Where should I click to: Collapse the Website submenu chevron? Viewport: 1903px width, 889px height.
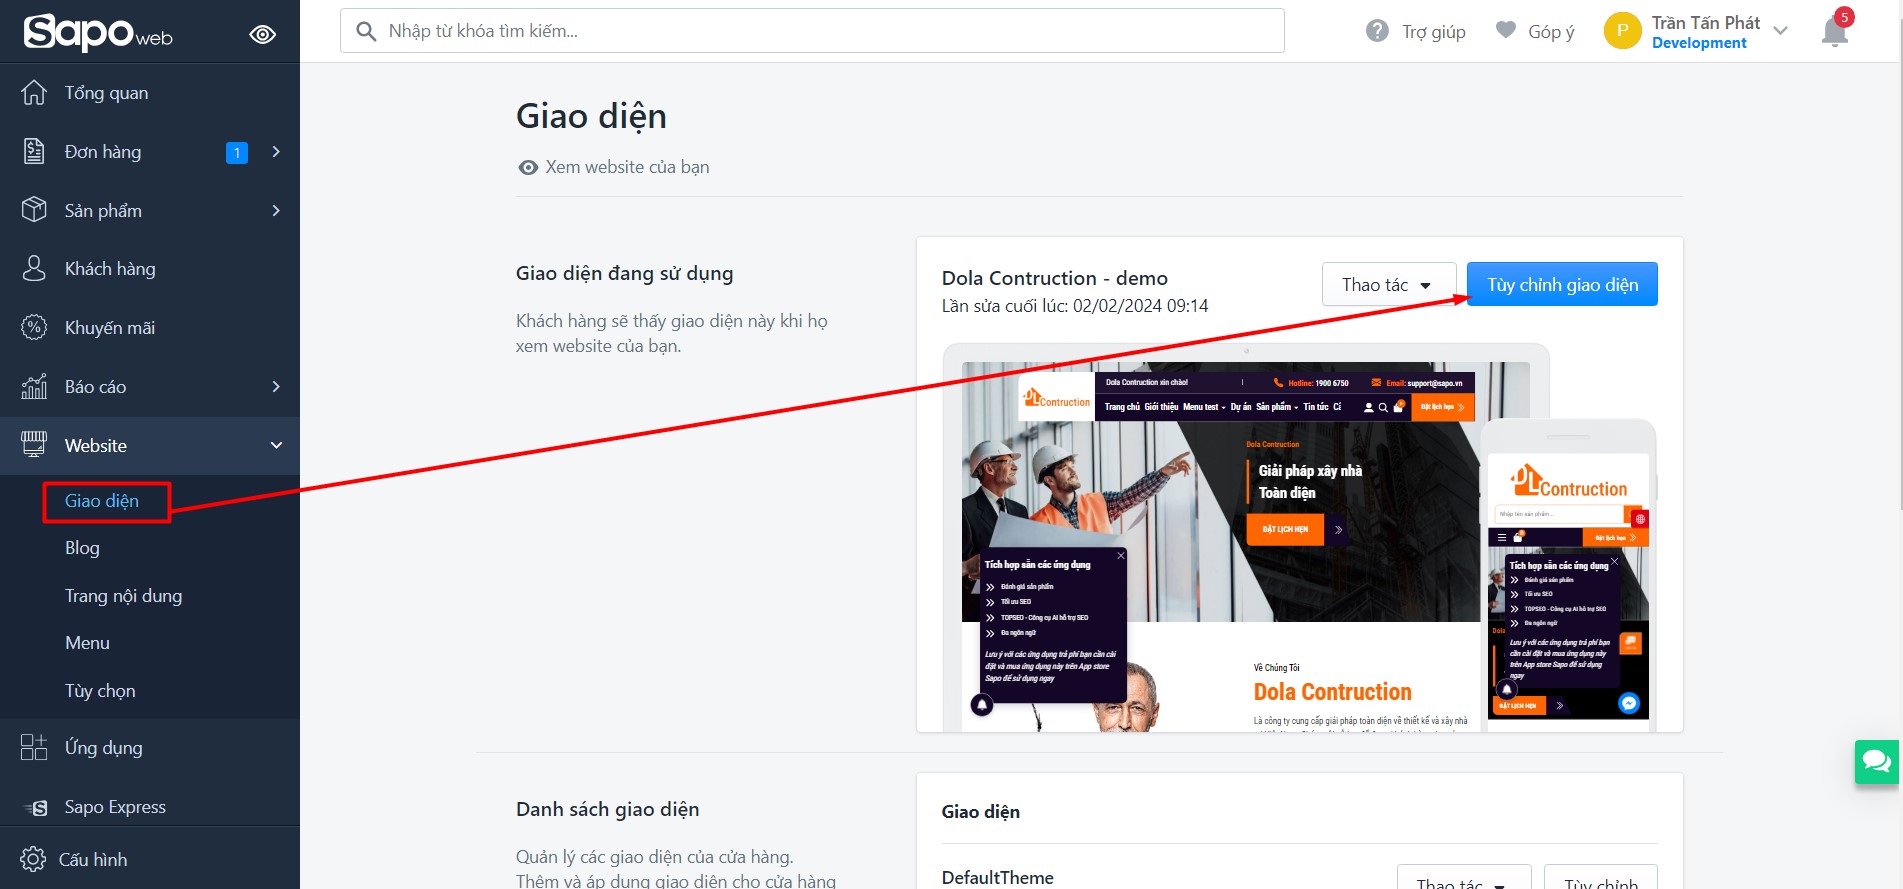coord(276,445)
